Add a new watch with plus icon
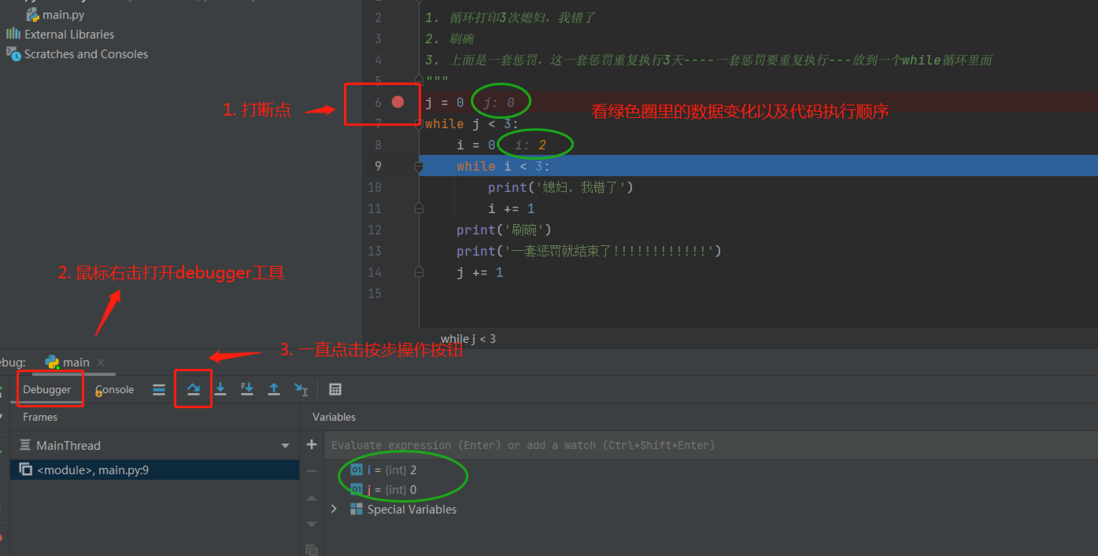The width and height of the screenshot is (1098, 556). [312, 445]
